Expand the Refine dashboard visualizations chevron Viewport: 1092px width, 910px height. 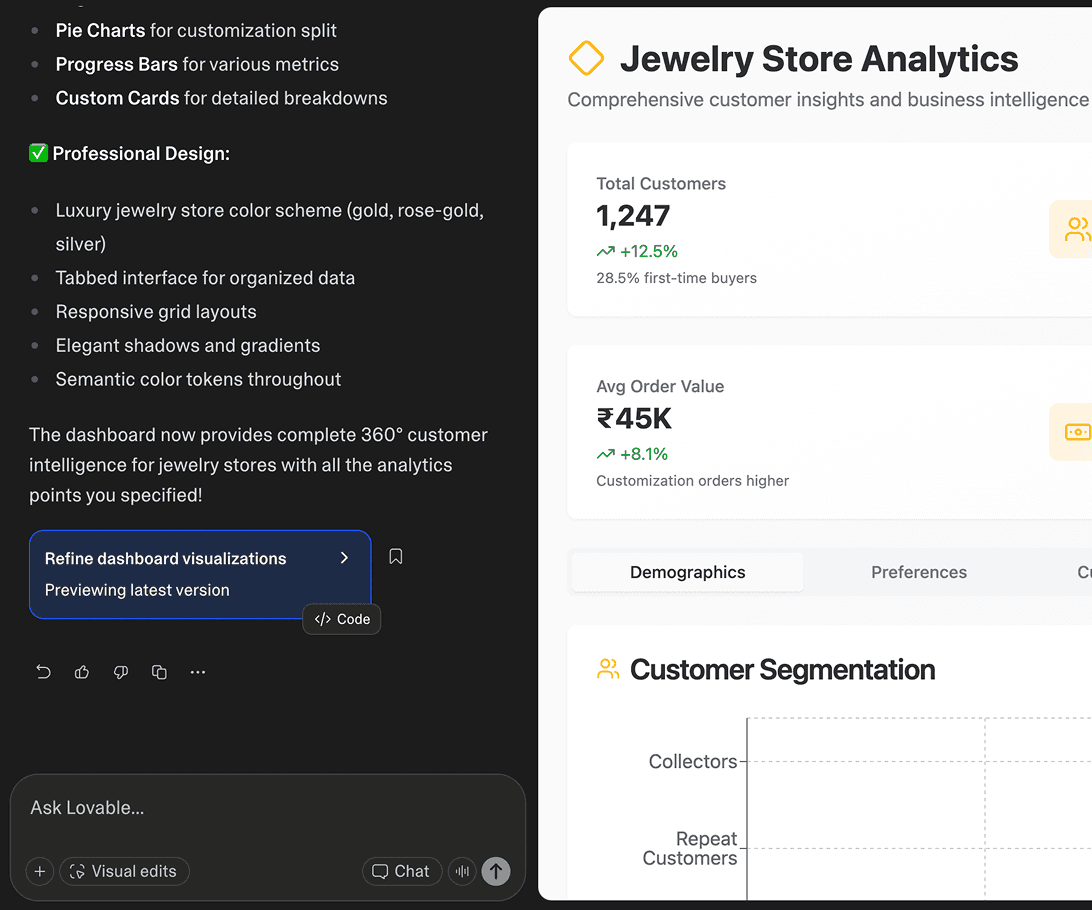click(344, 558)
